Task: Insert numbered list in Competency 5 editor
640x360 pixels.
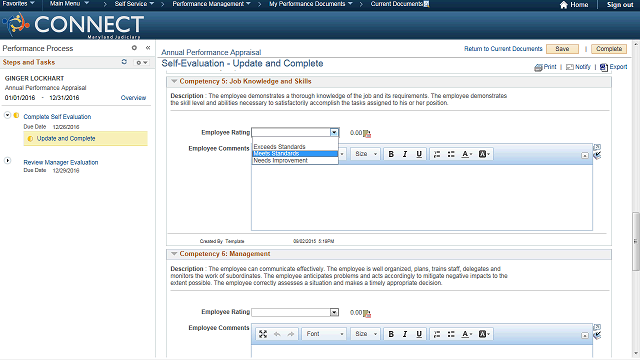Action: pyautogui.click(x=437, y=154)
